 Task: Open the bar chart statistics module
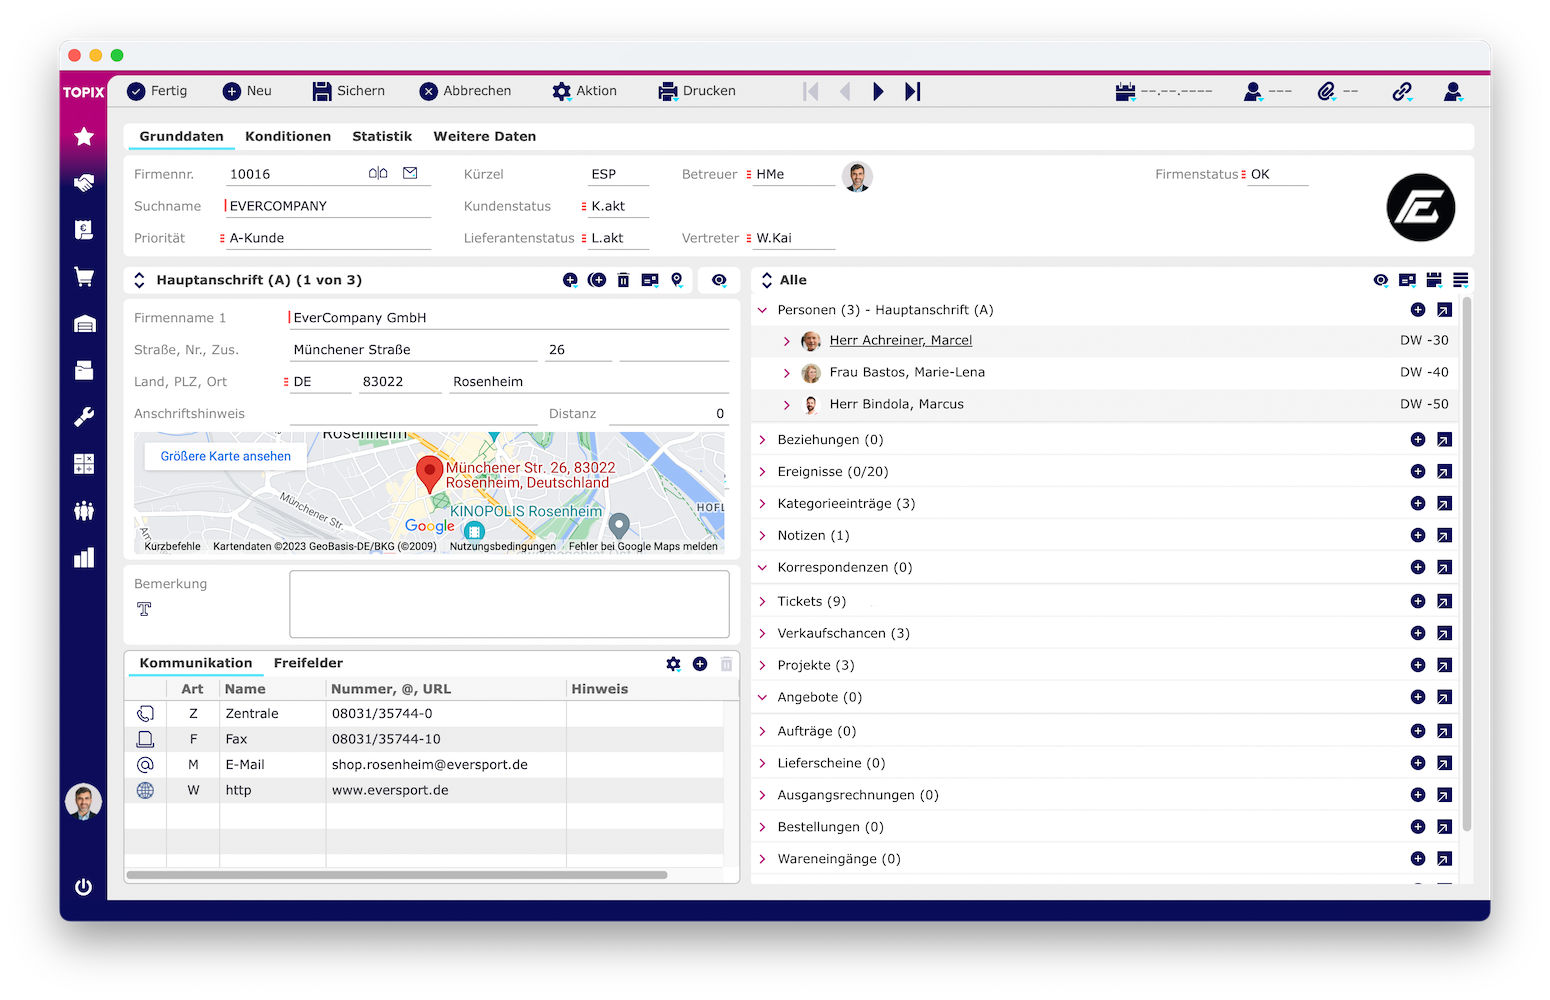click(x=84, y=558)
